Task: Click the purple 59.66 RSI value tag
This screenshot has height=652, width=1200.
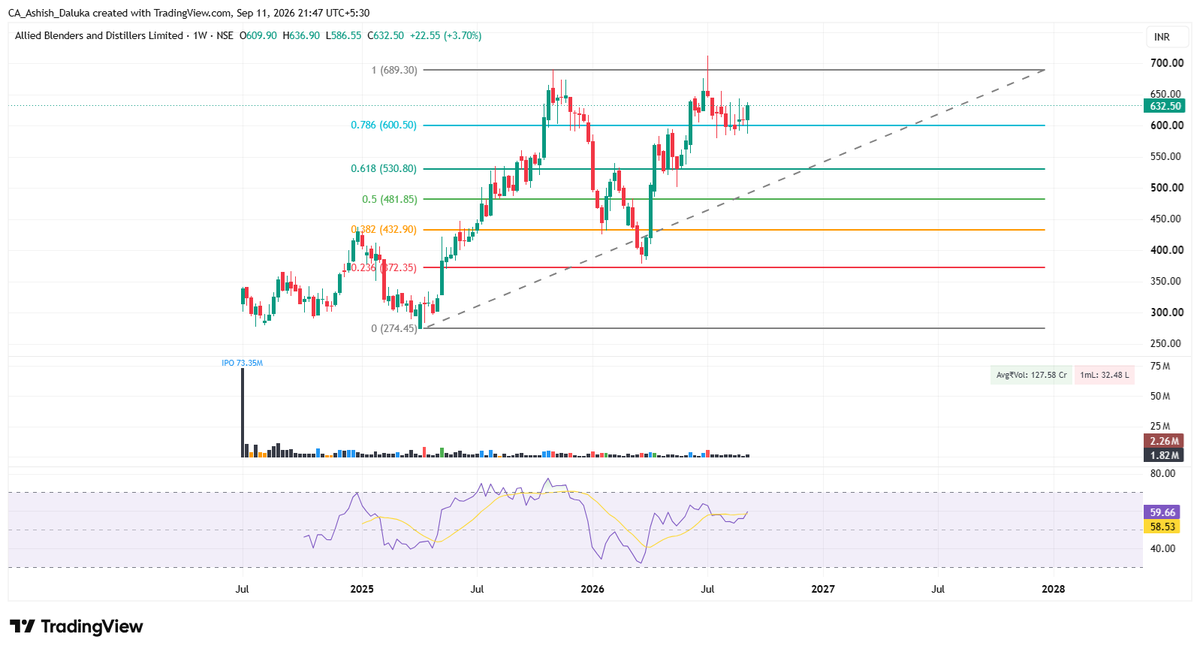Action: click(1161, 511)
